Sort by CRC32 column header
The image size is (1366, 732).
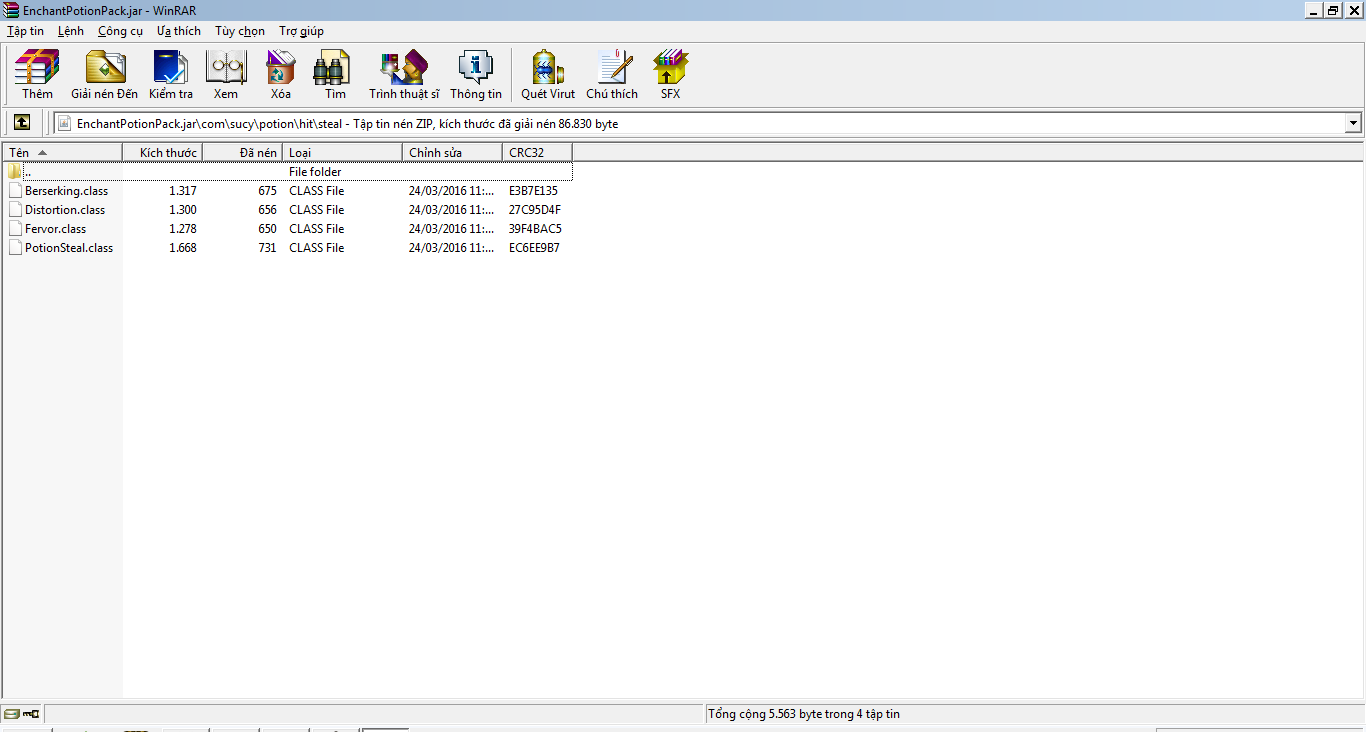pos(538,152)
